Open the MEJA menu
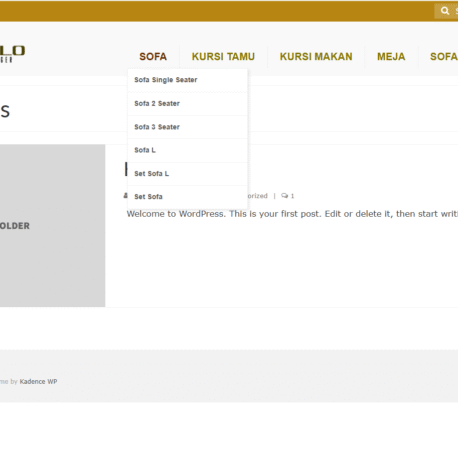This screenshot has height=458, width=458. click(x=391, y=57)
